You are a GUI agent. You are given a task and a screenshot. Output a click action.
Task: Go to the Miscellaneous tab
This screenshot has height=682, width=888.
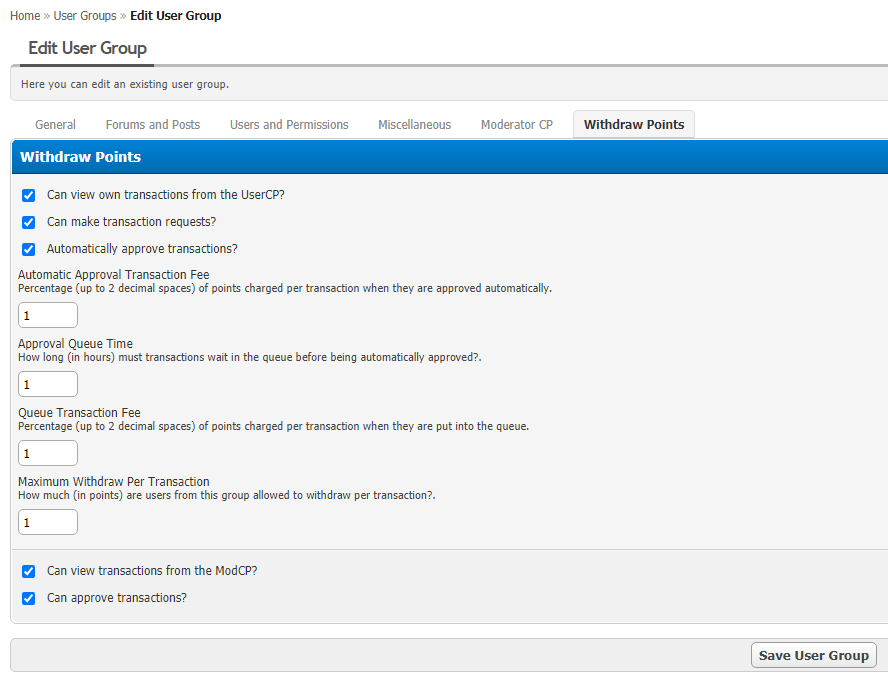tap(415, 125)
